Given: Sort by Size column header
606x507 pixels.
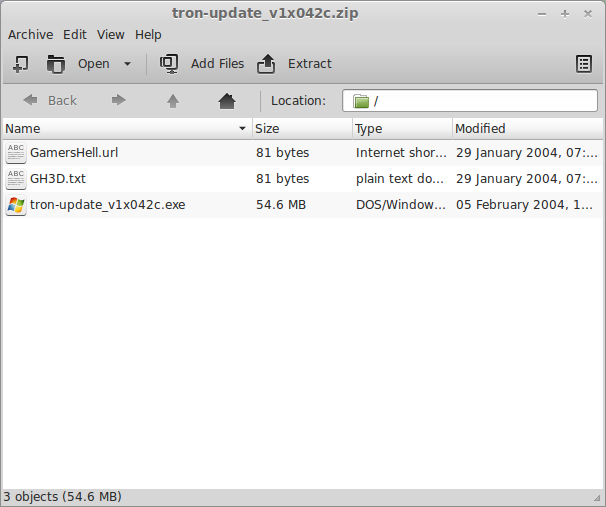Looking at the screenshot, I should 302,129.
